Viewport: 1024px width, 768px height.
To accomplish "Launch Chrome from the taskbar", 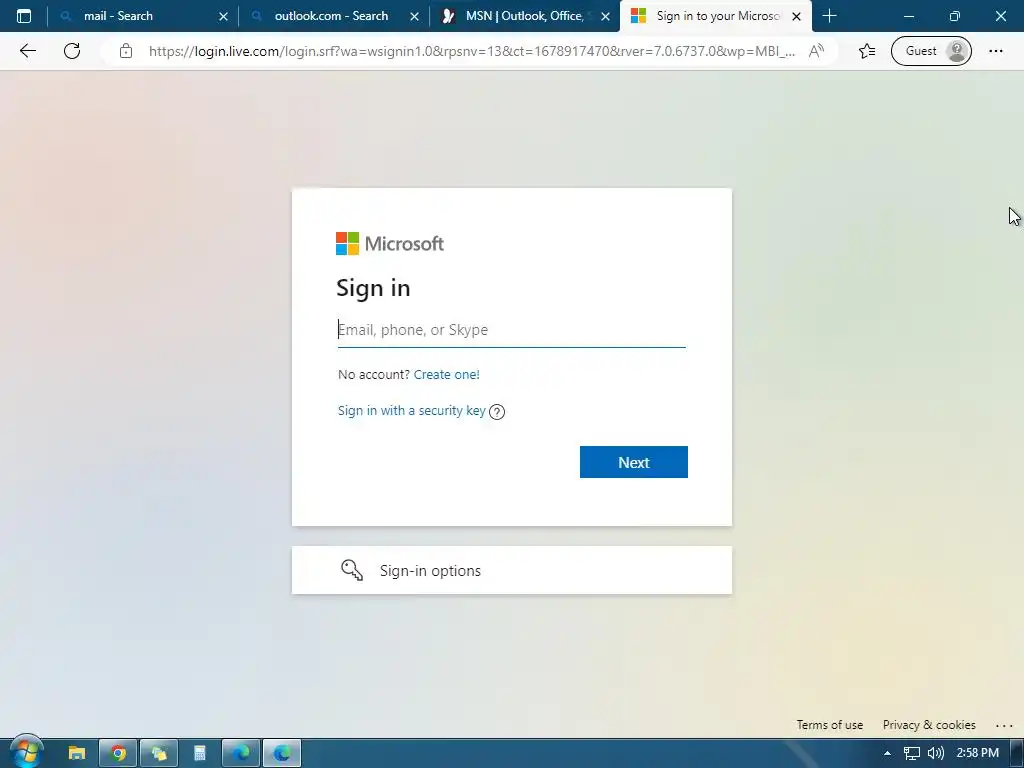I will click(118, 753).
